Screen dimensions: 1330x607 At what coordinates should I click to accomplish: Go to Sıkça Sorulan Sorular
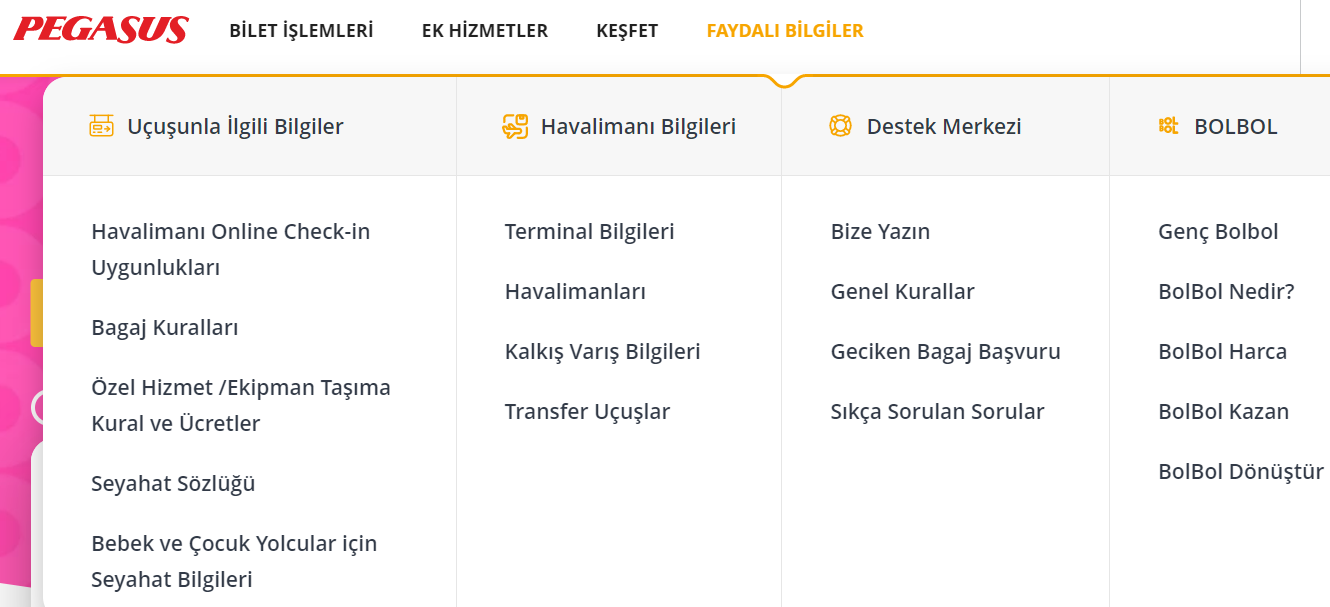pos(937,412)
